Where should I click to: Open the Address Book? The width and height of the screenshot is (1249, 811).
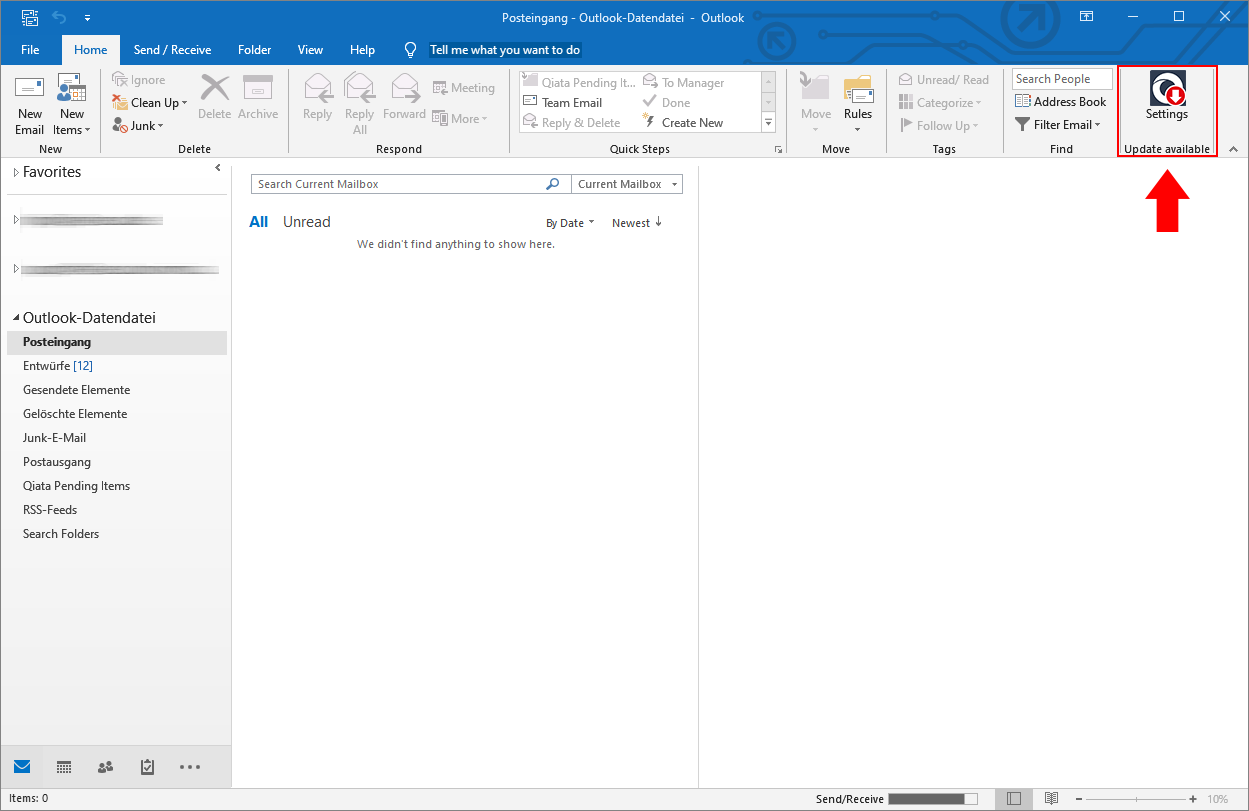click(x=1060, y=102)
